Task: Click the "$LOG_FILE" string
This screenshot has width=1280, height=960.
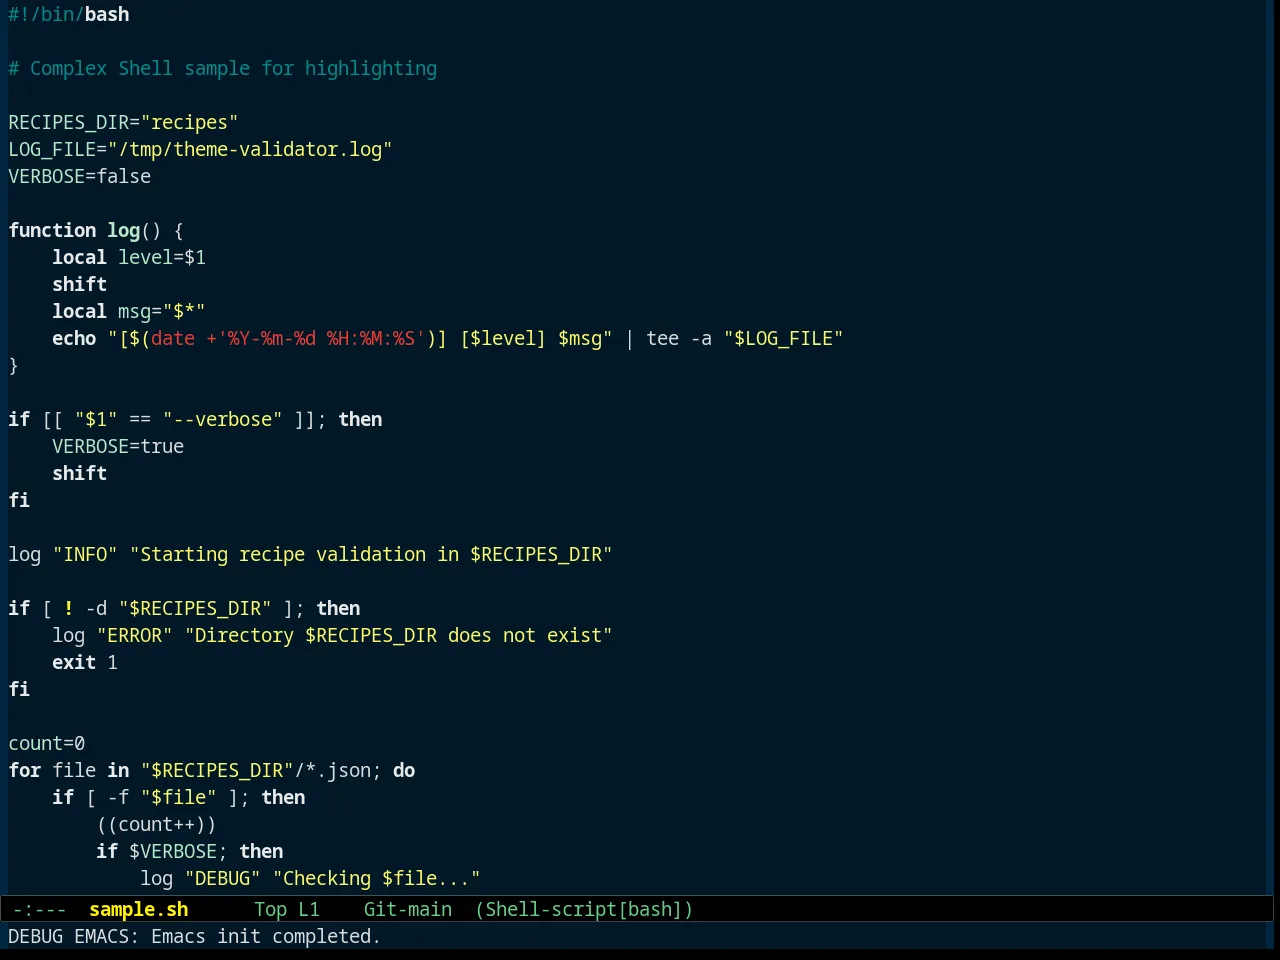Action: click(784, 338)
